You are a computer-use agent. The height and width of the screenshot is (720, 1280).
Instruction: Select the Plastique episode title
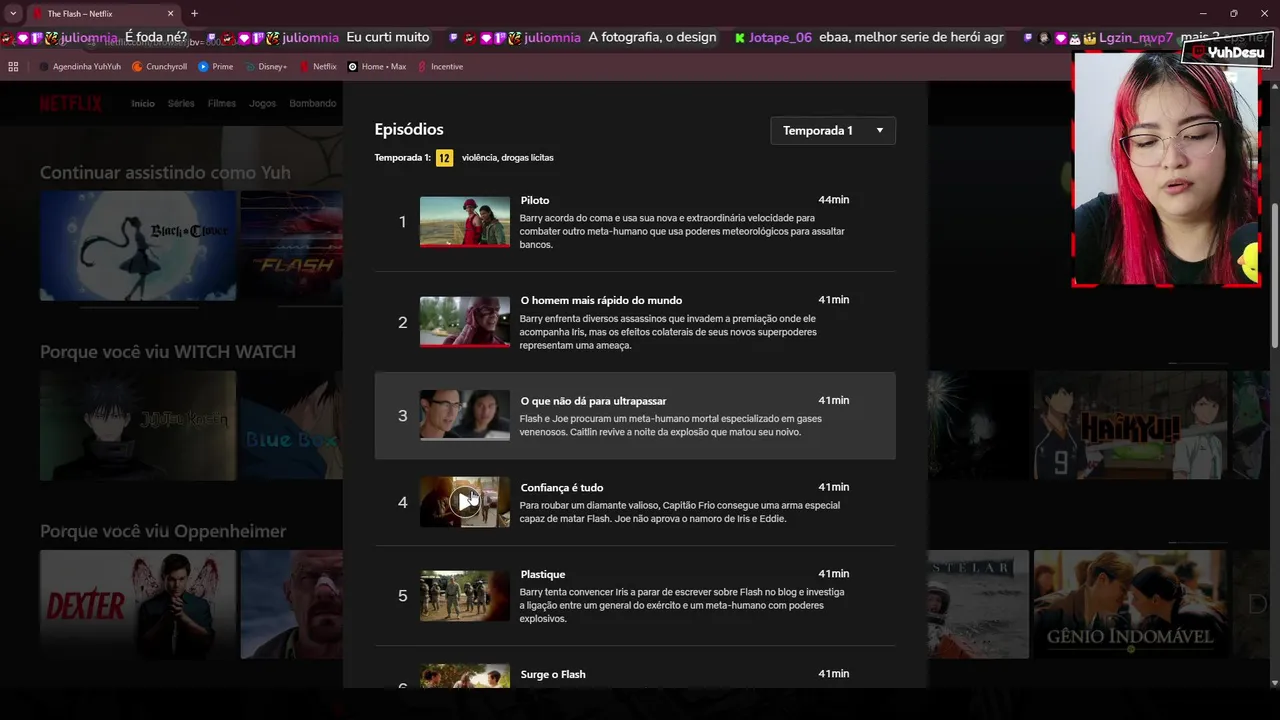click(x=543, y=574)
